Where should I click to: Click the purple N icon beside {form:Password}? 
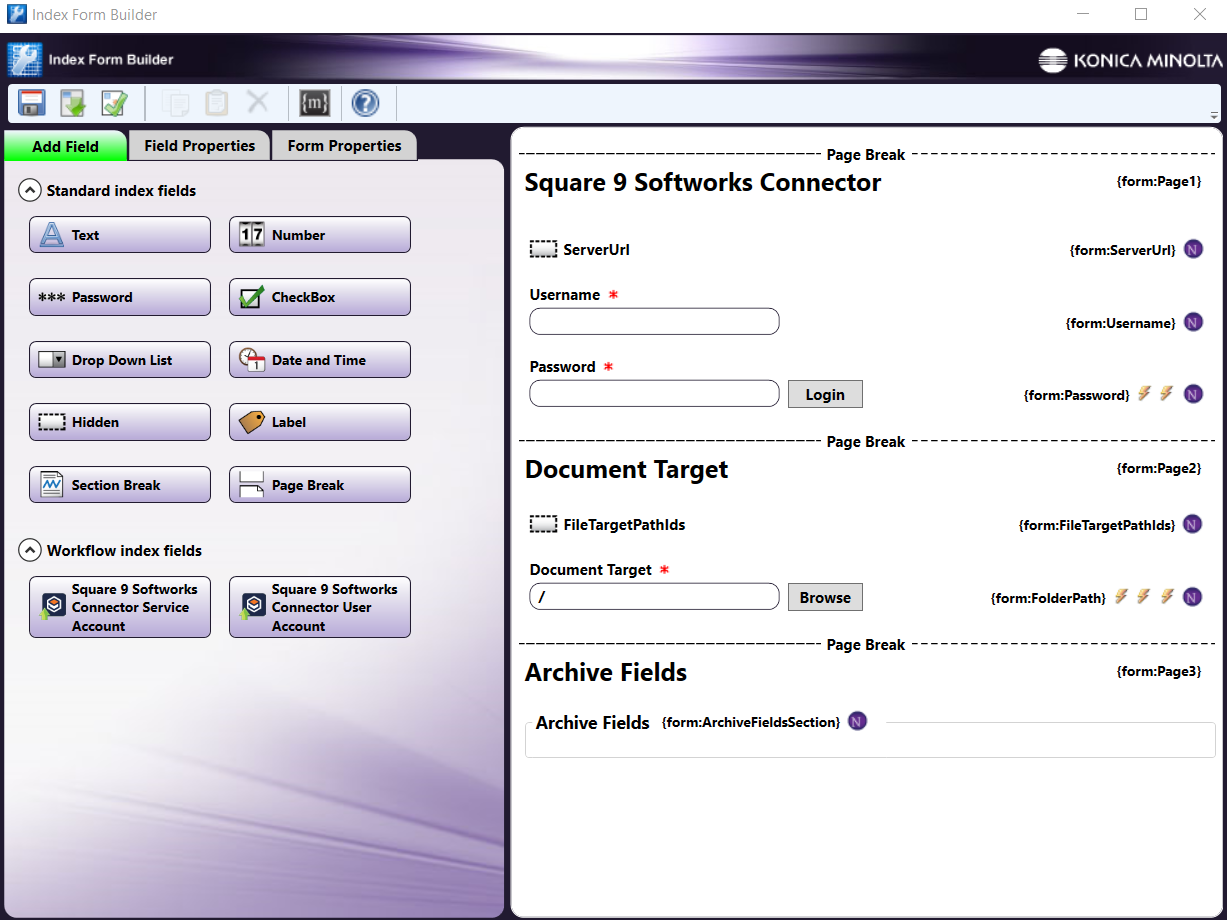(1193, 394)
